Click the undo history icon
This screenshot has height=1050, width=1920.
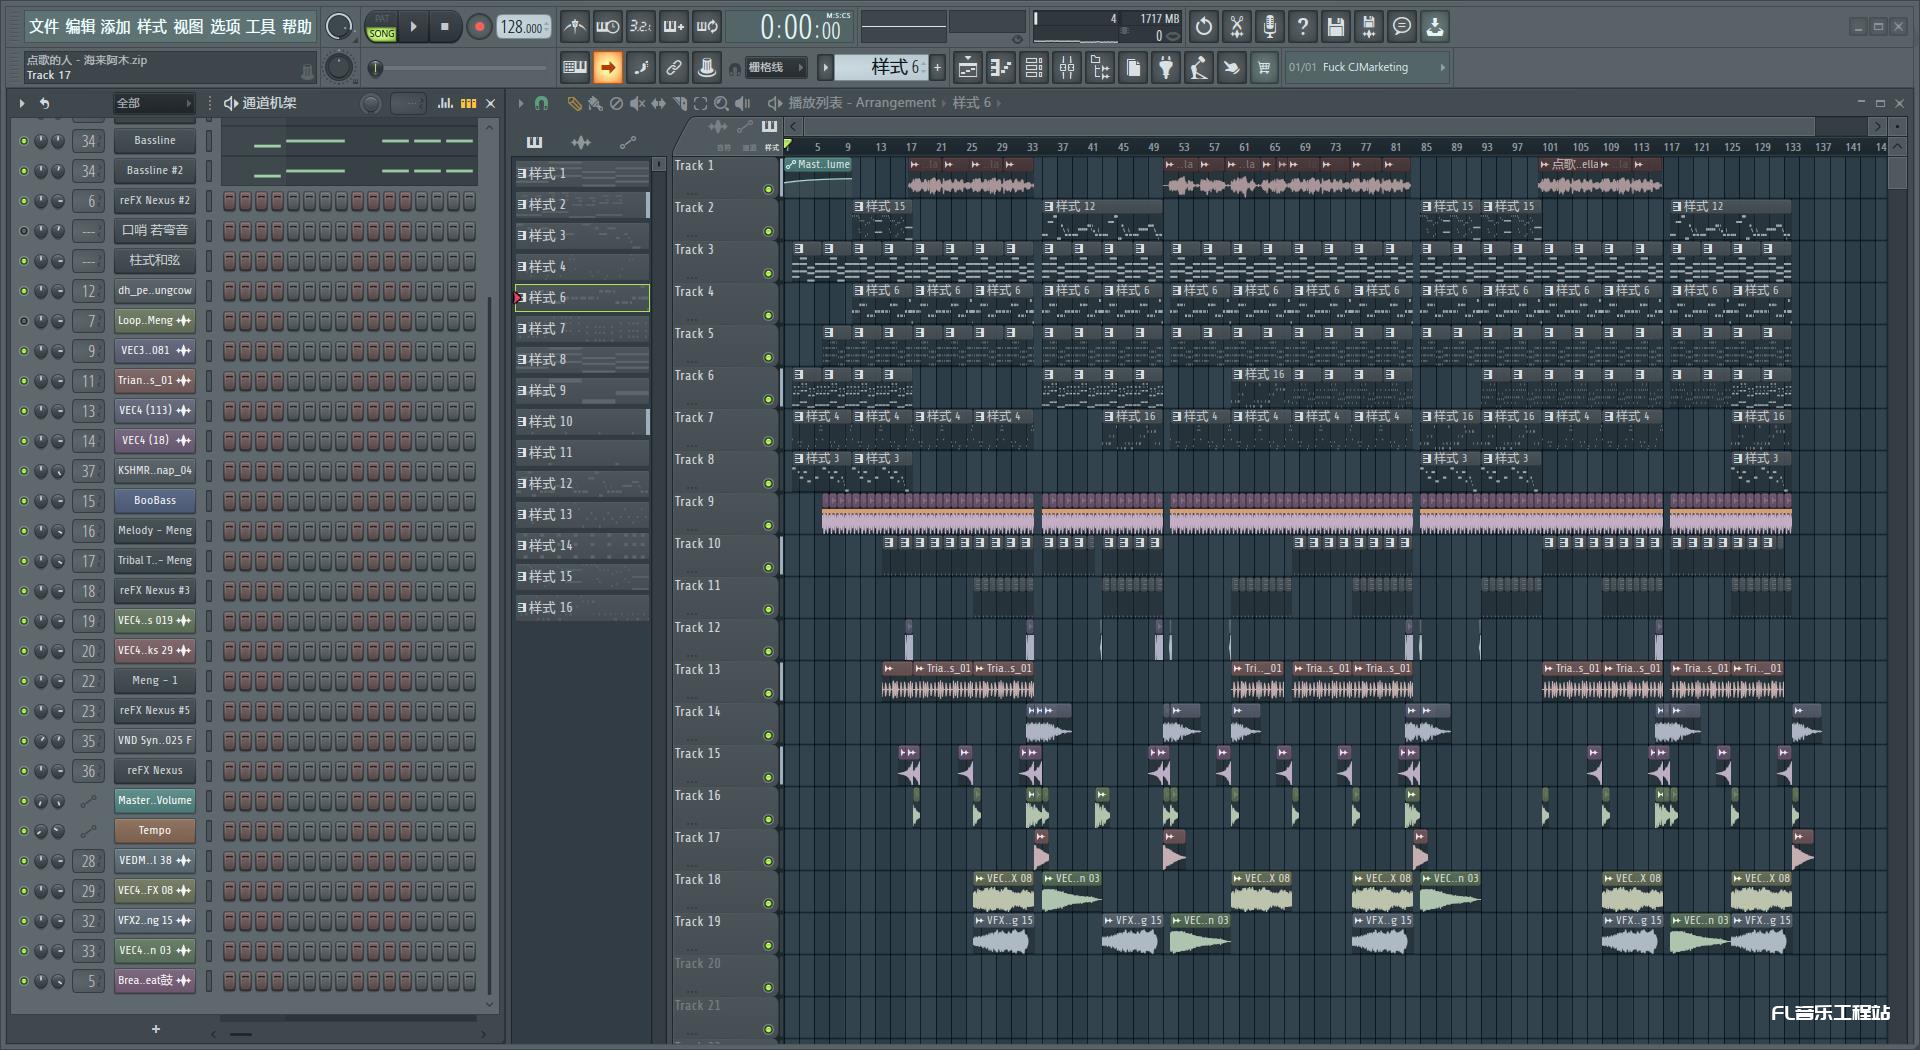pos(1204,27)
